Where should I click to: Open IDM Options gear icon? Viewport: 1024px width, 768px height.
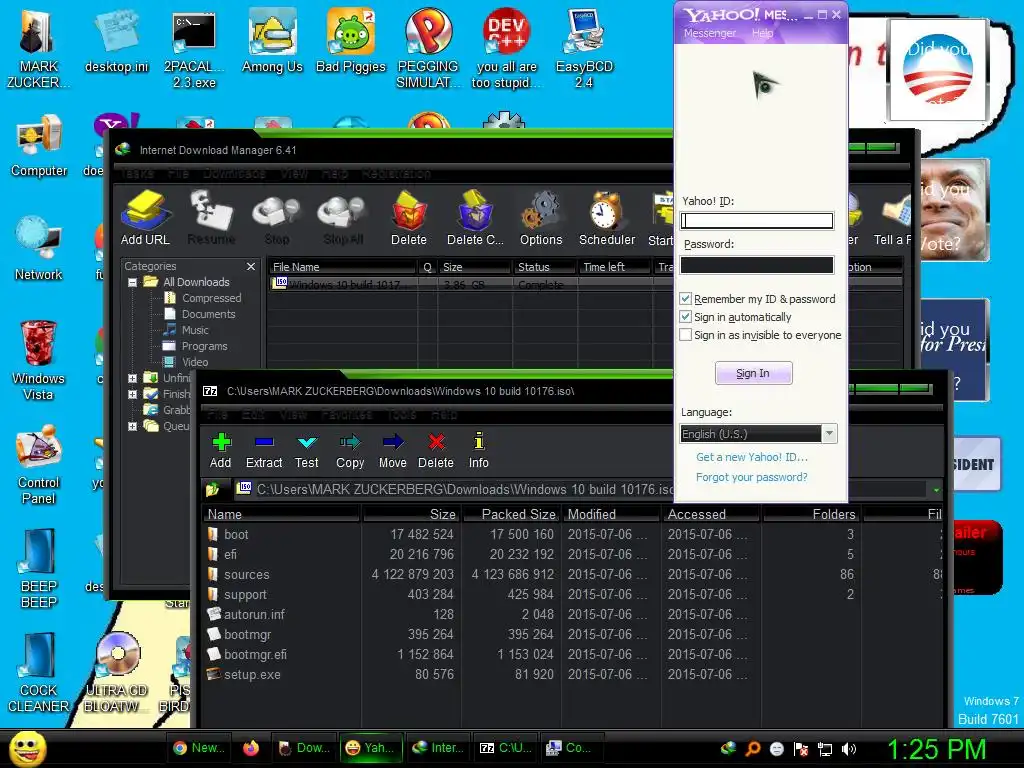(x=541, y=210)
